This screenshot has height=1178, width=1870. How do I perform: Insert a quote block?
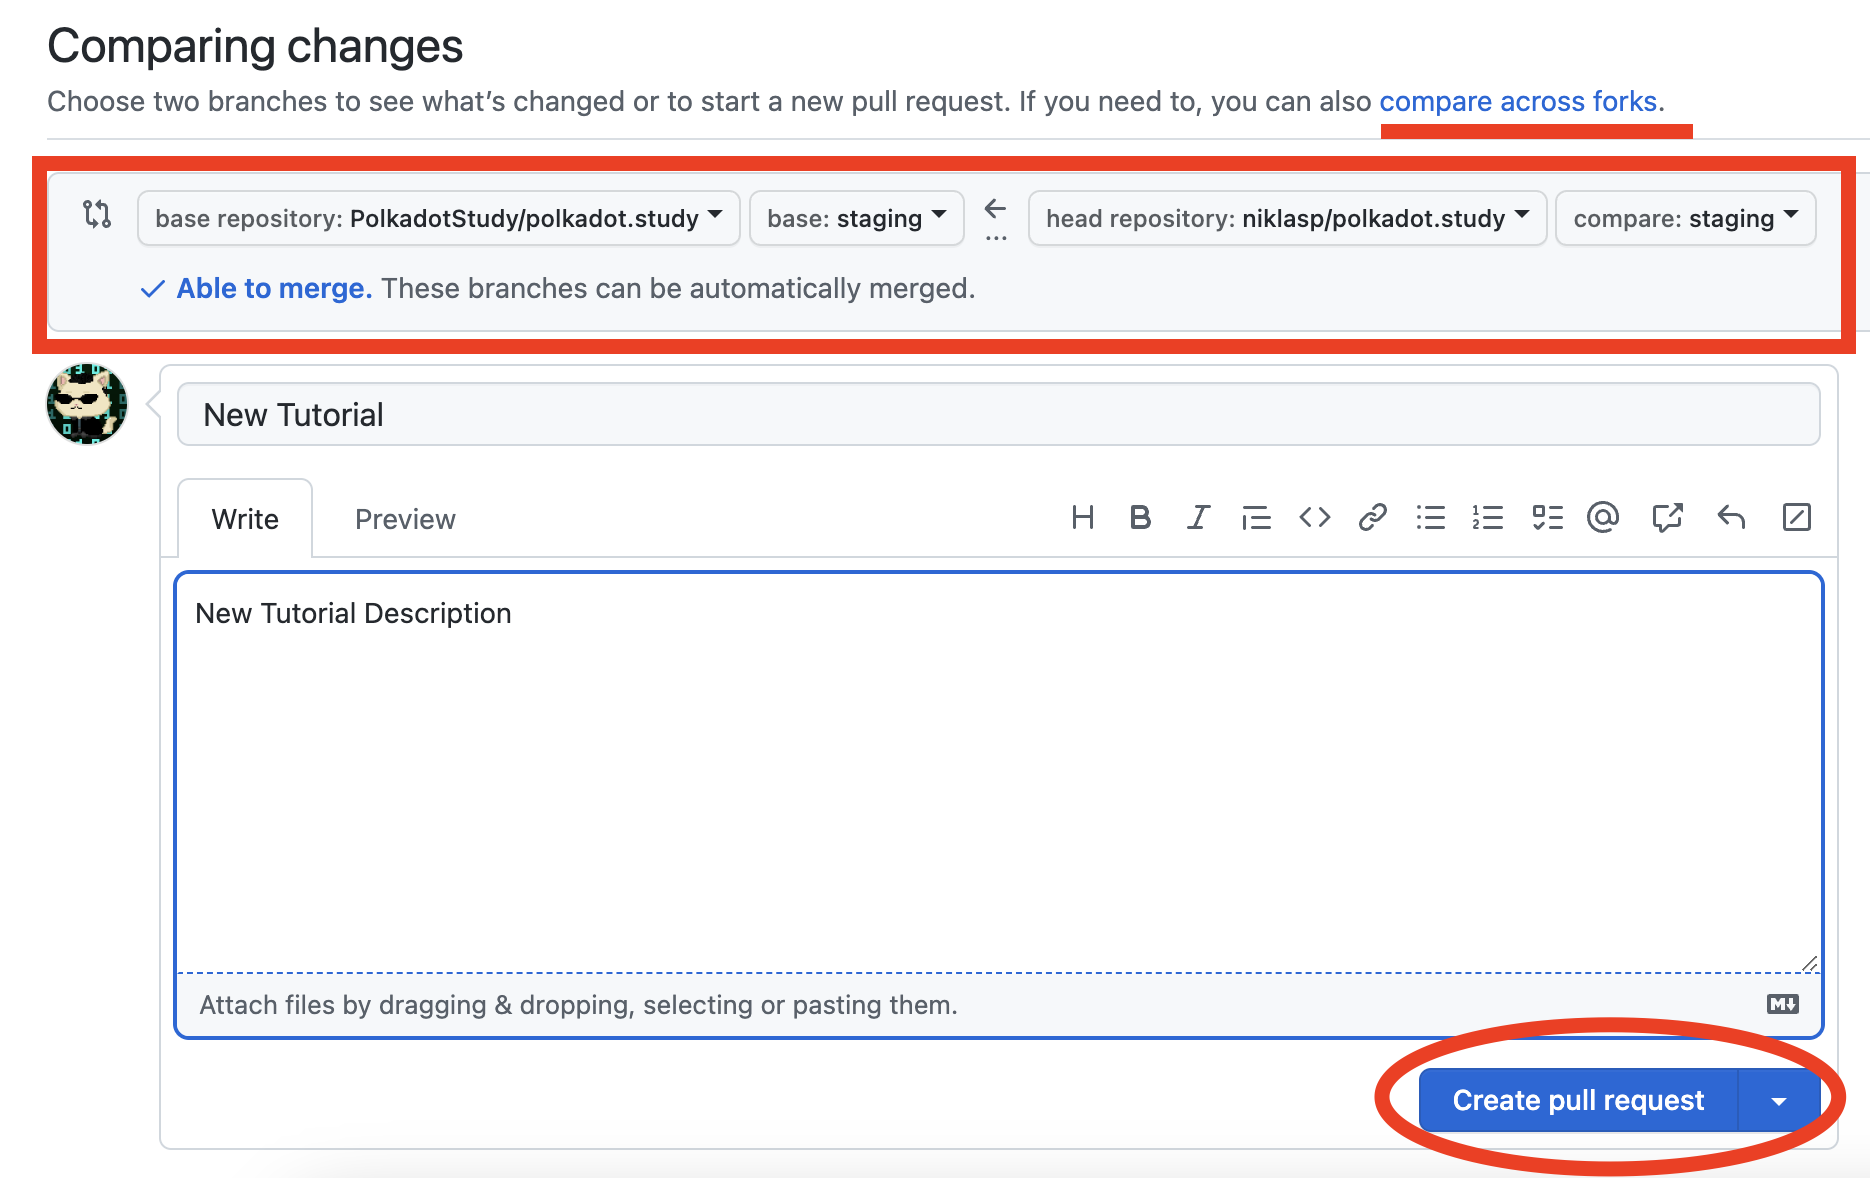tap(1256, 518)
